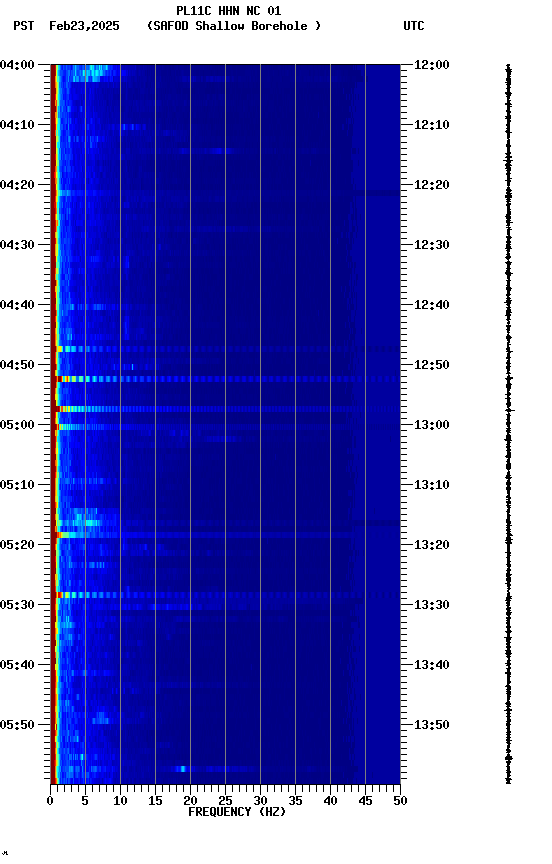This screenshot has width=552, height=864.
Task: Click the 15 Hz frequency axis label
Action: tap(155, 801)
